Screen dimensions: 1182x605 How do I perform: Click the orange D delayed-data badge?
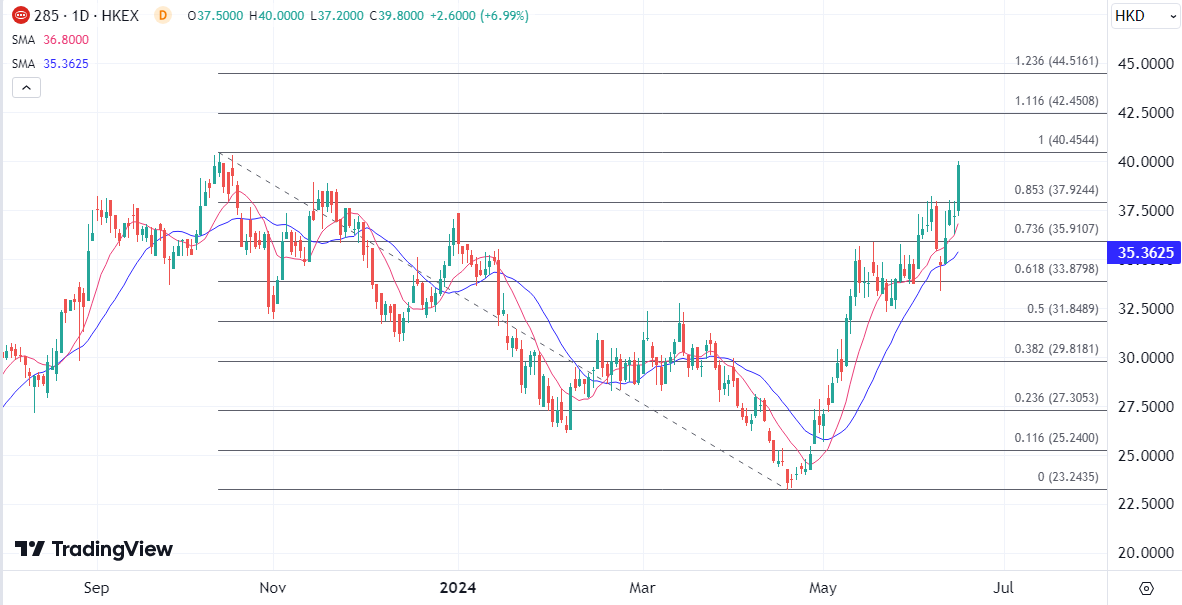click(164, 16)
